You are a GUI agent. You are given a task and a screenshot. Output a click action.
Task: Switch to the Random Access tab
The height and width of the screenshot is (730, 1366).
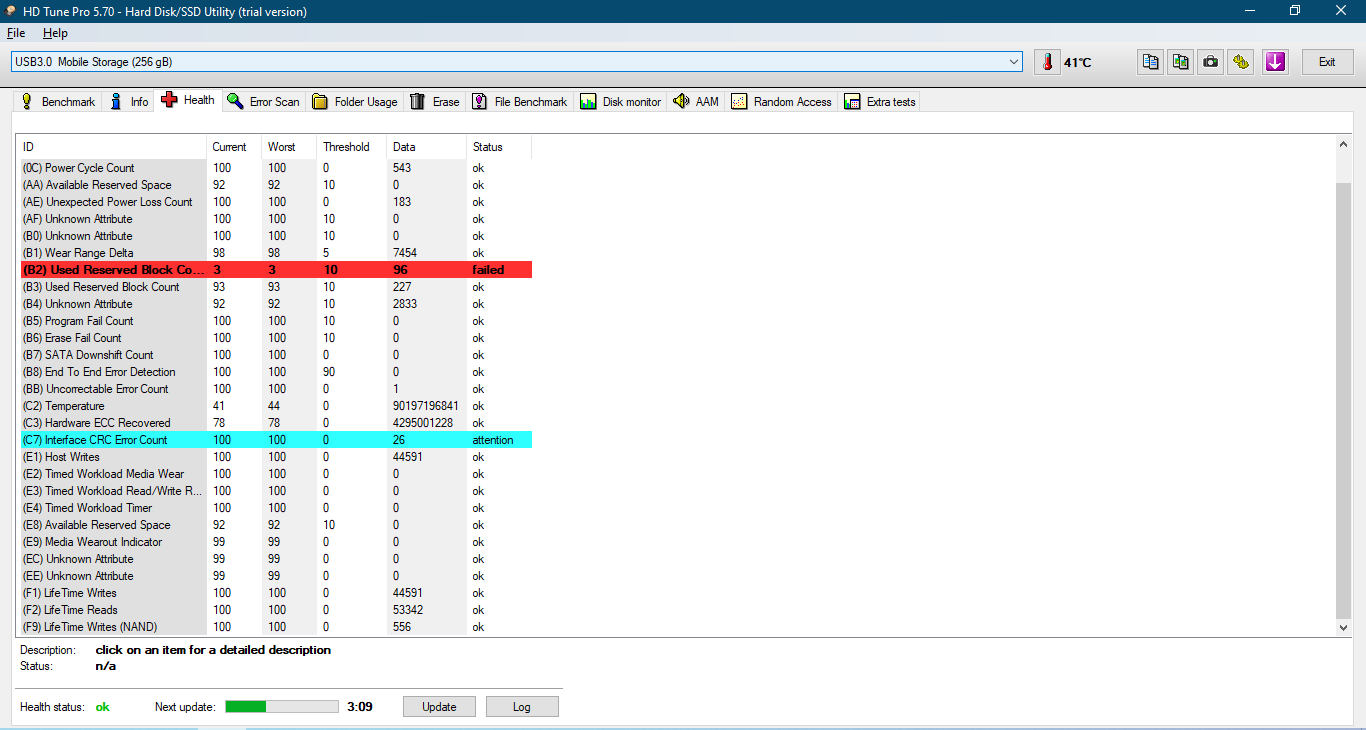pyautogui.click(x=782, y=101)
